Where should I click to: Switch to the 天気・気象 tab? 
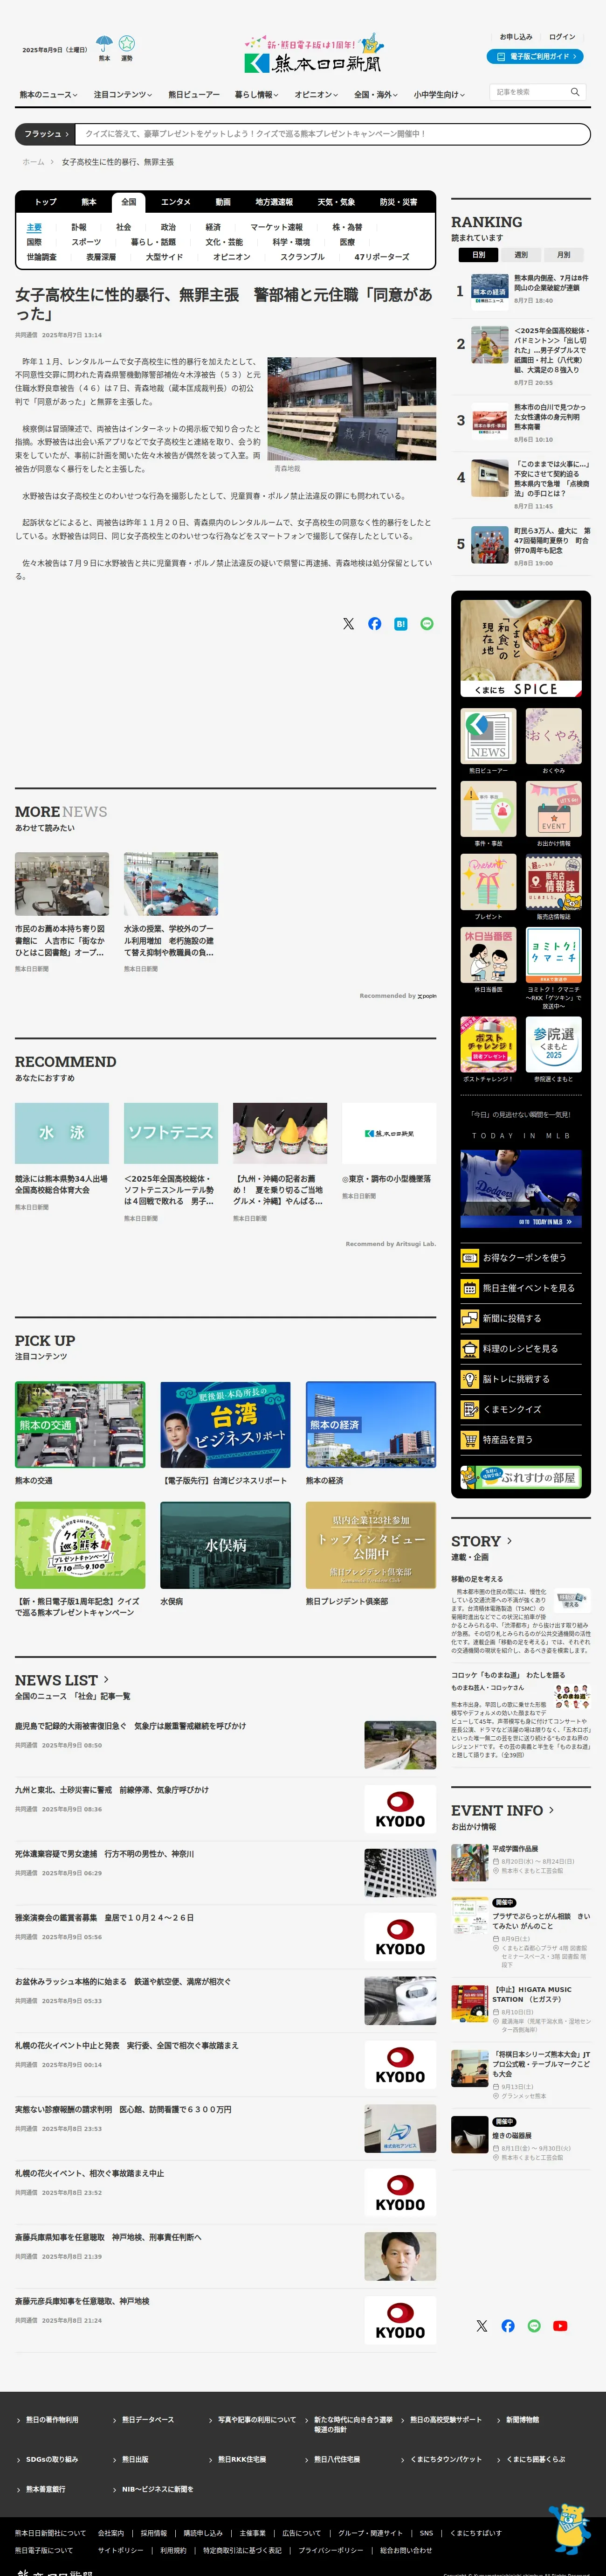[336, 202]
